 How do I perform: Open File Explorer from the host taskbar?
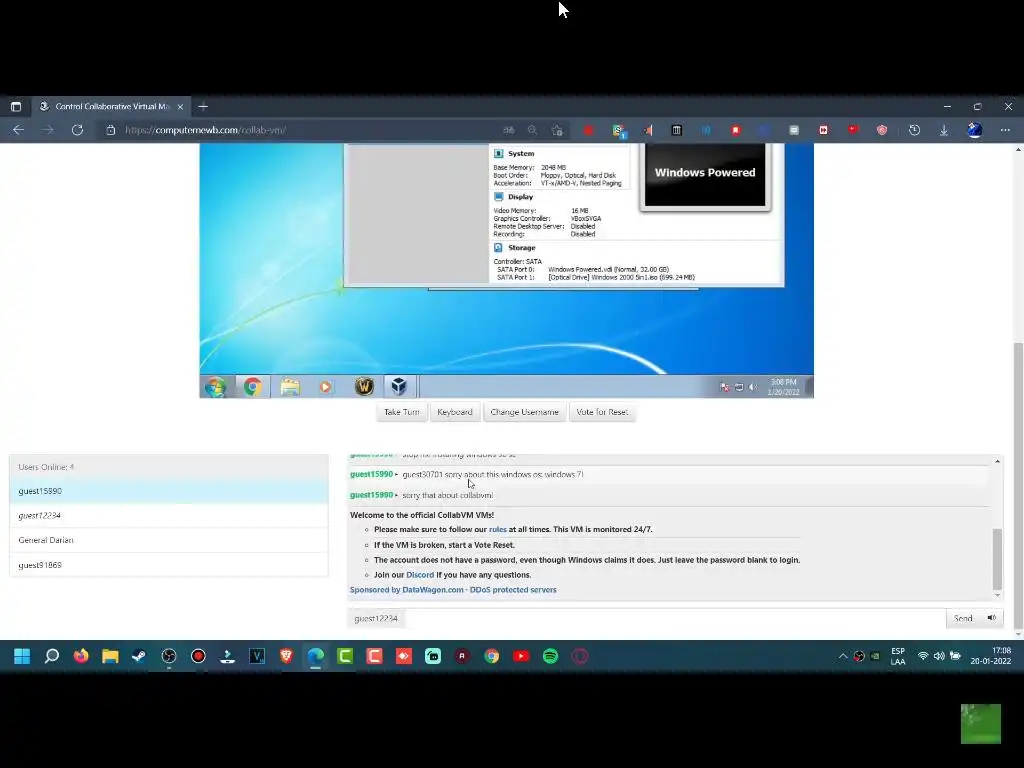pyautogui.click(x=110, y=656)
